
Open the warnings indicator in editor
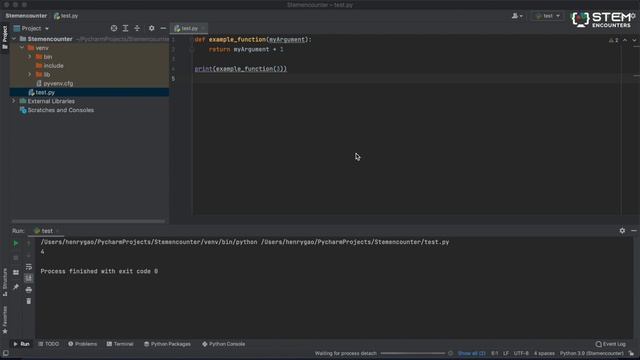613,40
